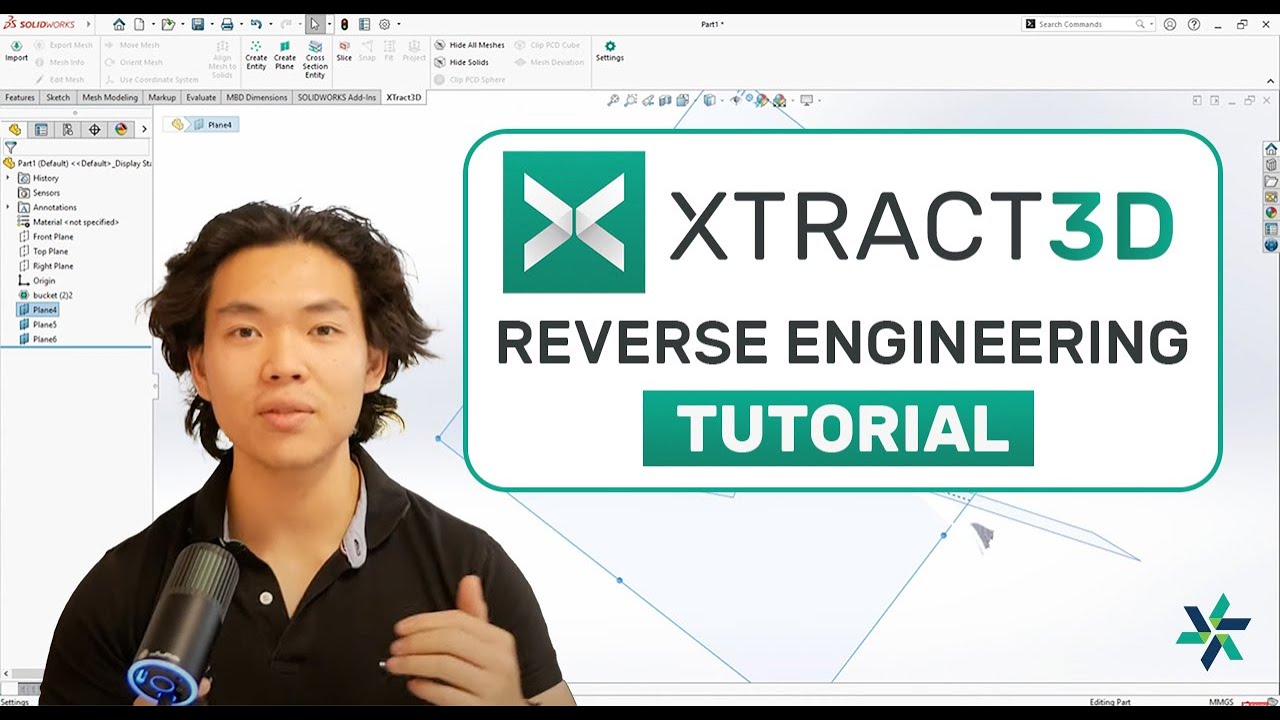Viewport: 1280px width, 720px height.
Task: Click the File Properties icon
Action: tap(364, 24)
